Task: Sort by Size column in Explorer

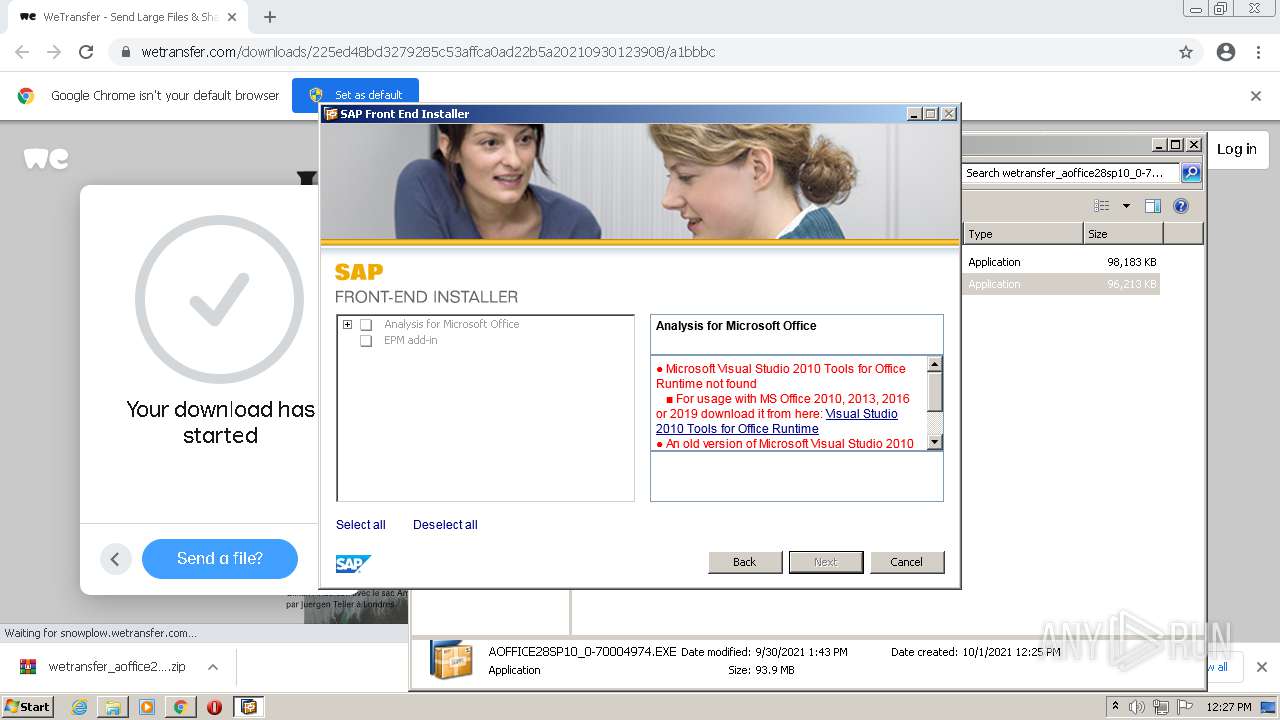Action: (x=1123, y=234)
